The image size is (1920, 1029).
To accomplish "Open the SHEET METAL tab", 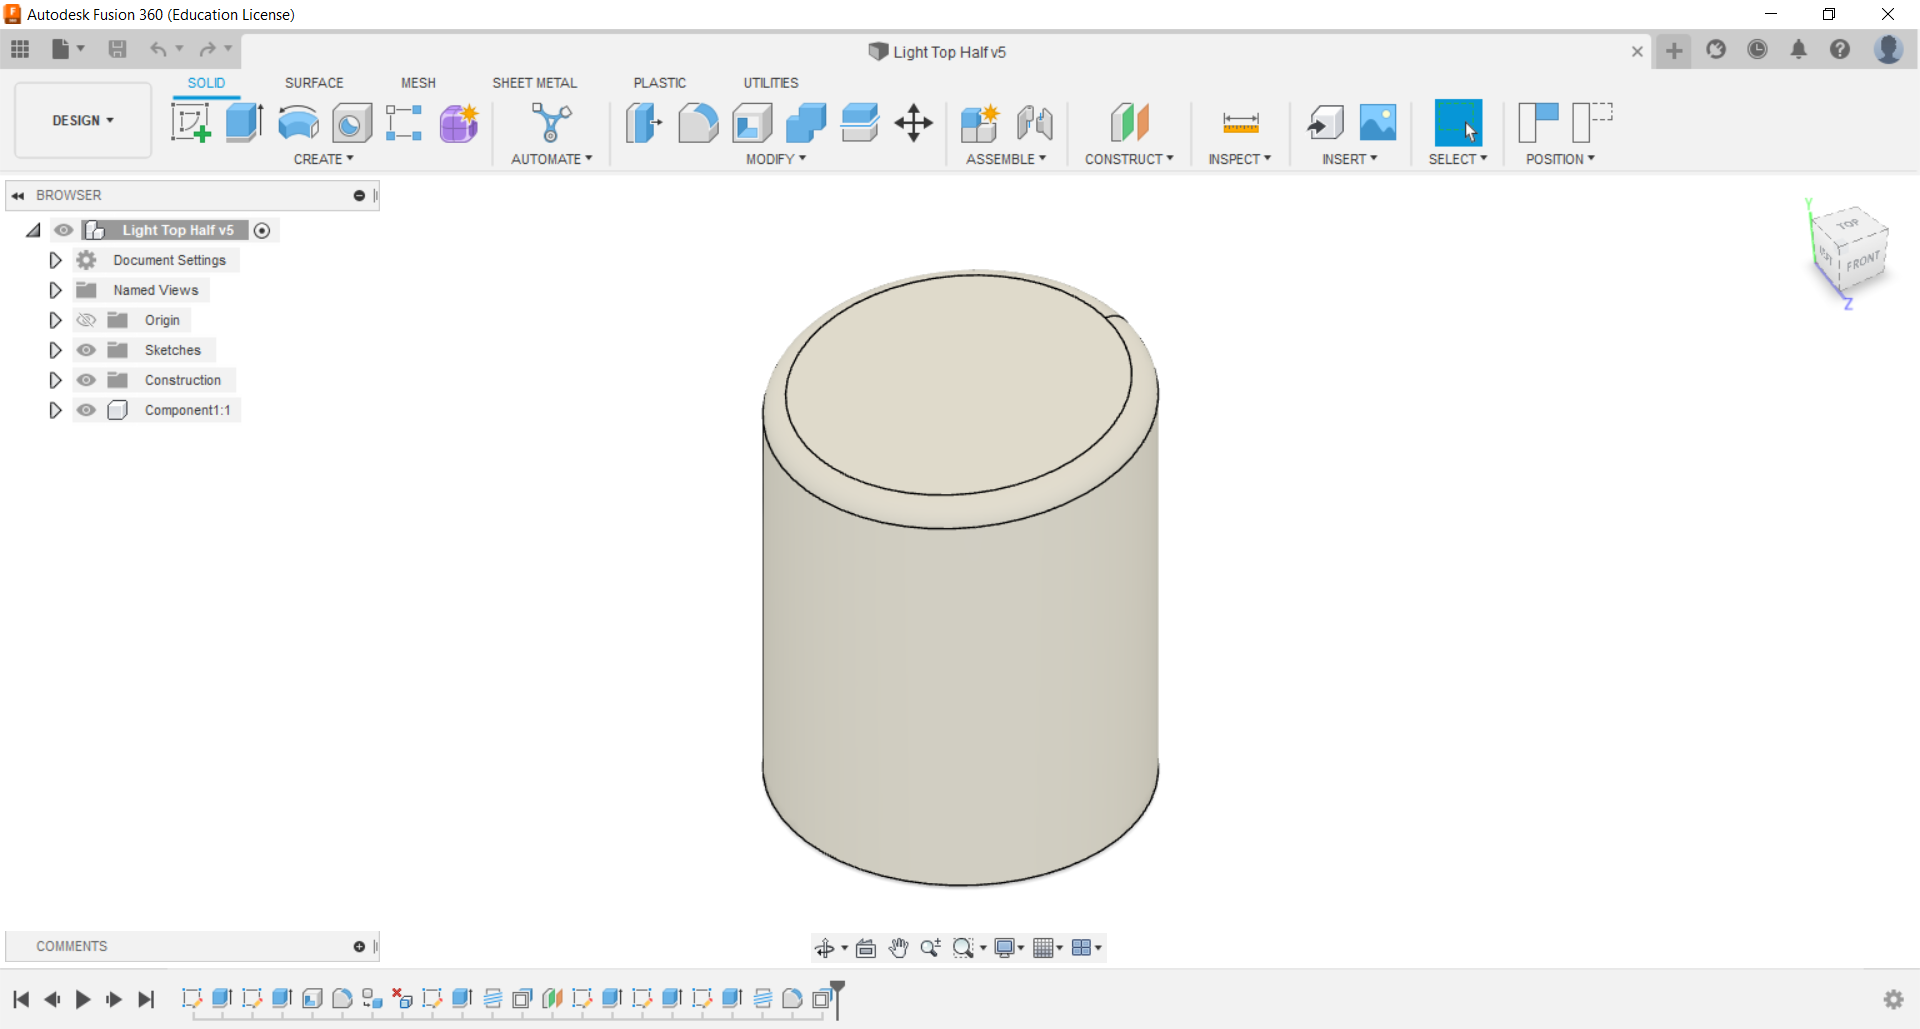I will tap(534, 83).
